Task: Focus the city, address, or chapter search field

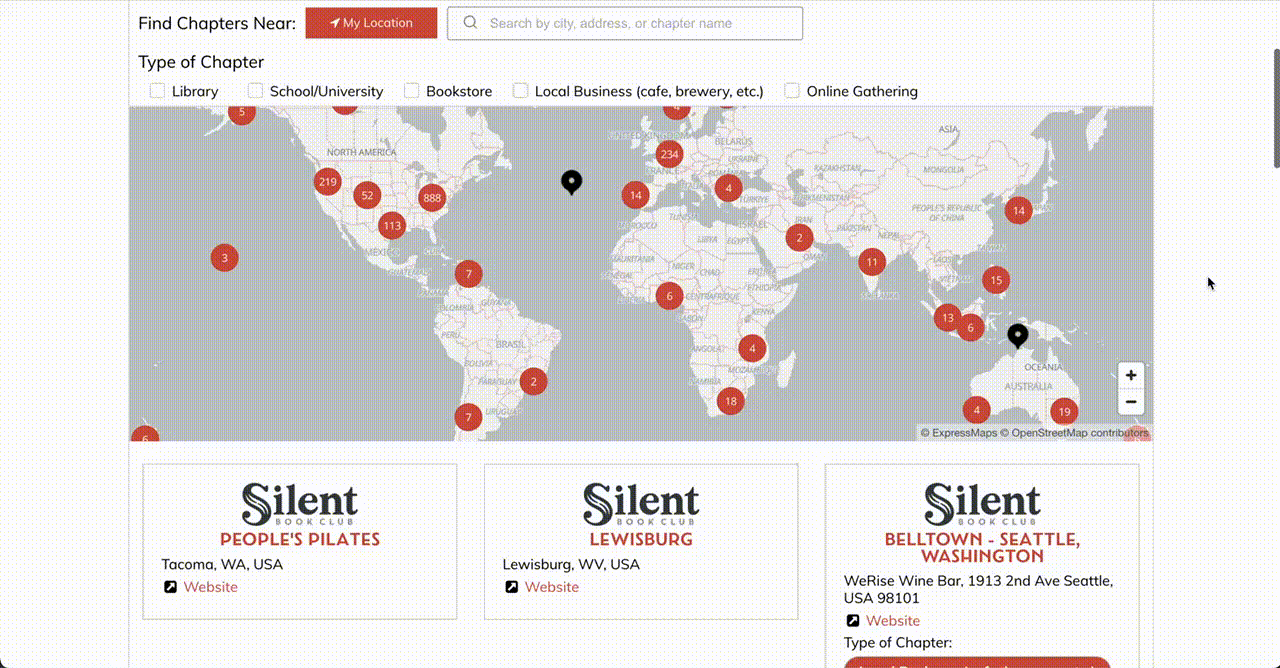Action: (625, 23)
